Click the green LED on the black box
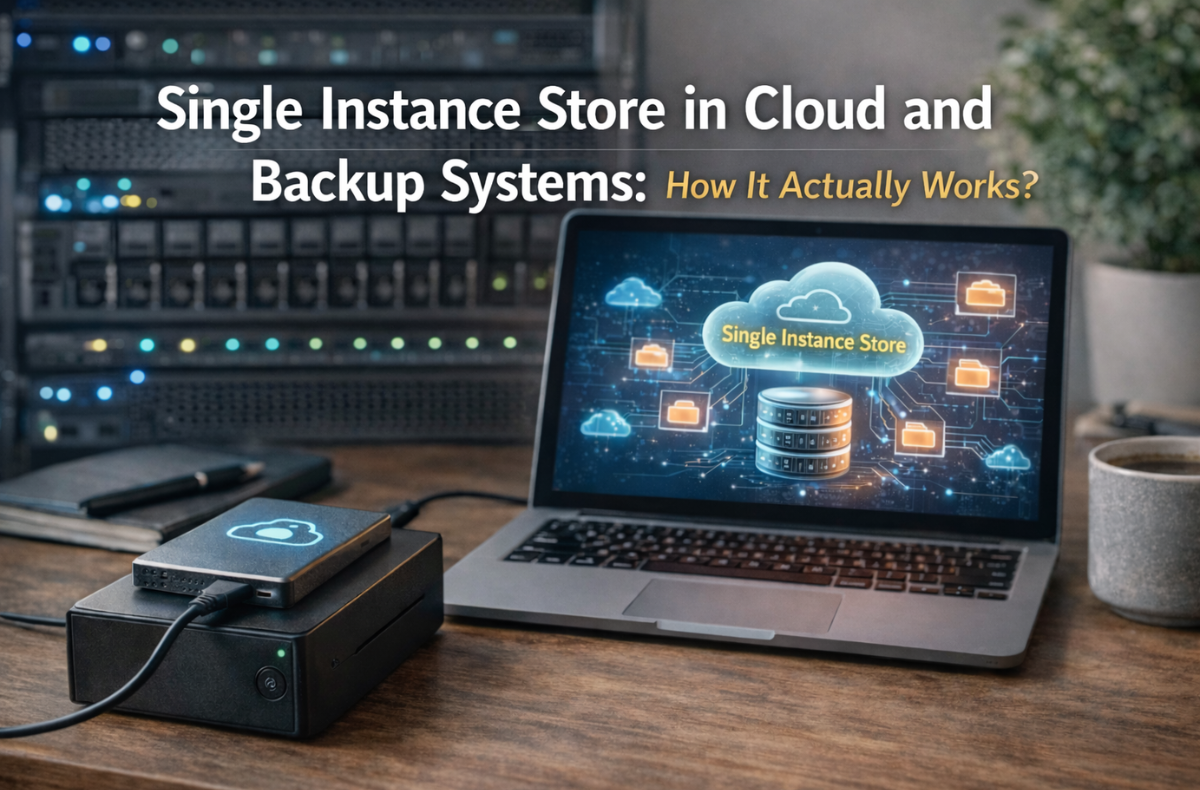The height and width of the screenshot is (790, 1200). point(282,652)
